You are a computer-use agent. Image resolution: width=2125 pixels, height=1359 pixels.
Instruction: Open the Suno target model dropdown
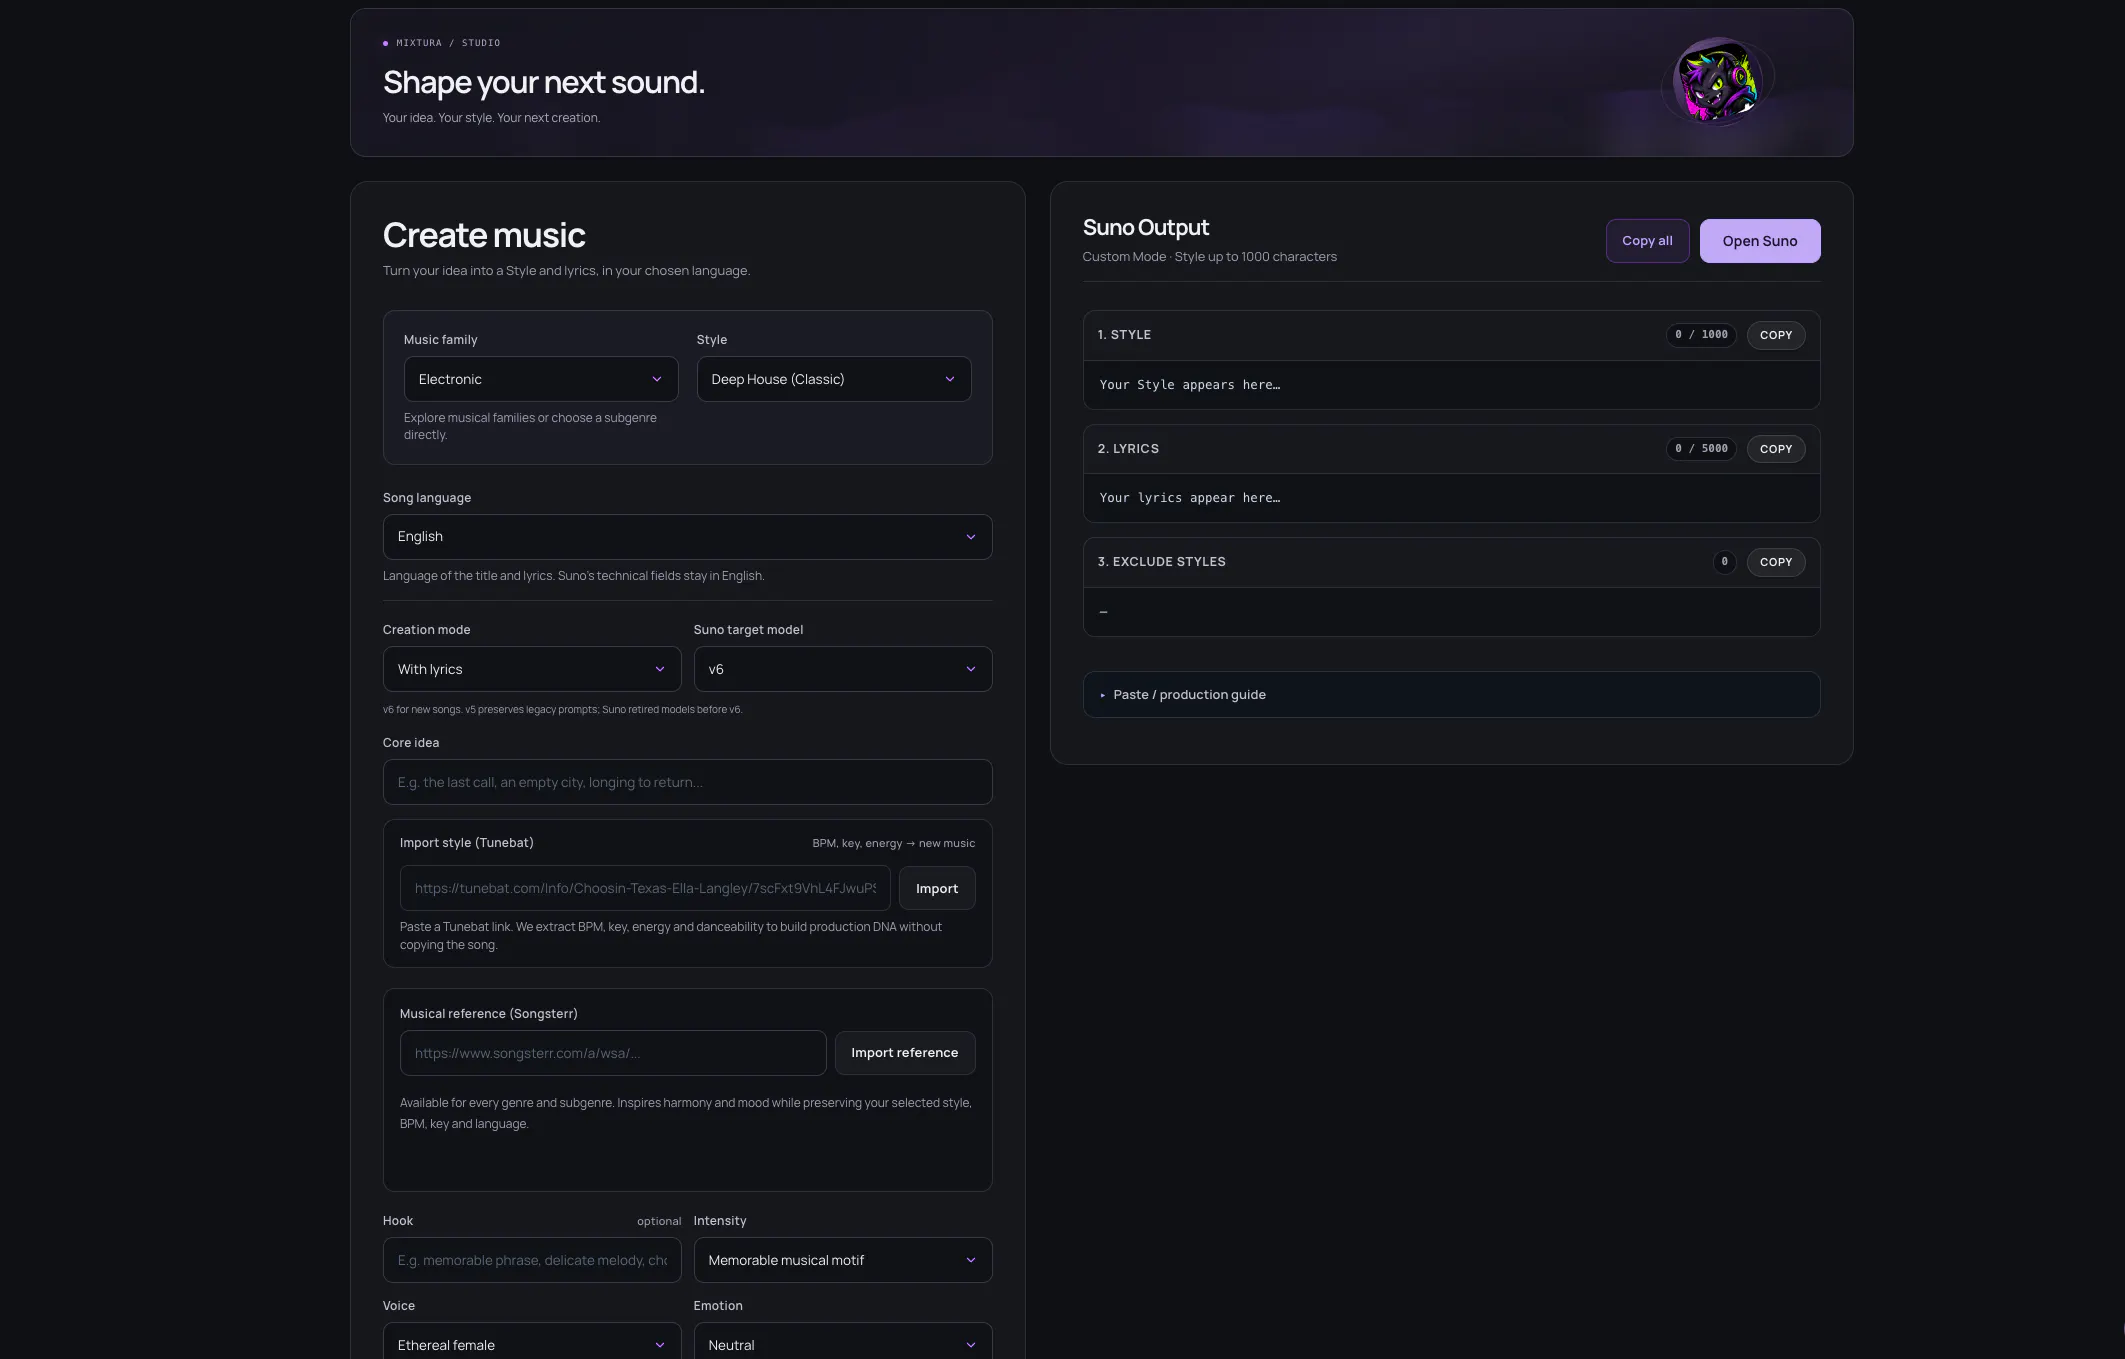[842, 669]
